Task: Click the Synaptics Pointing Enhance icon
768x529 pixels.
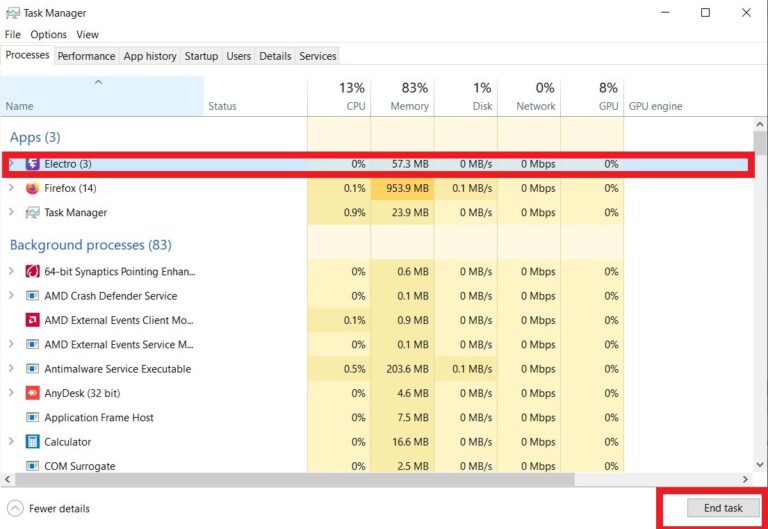Action: [x=32, y=271]
